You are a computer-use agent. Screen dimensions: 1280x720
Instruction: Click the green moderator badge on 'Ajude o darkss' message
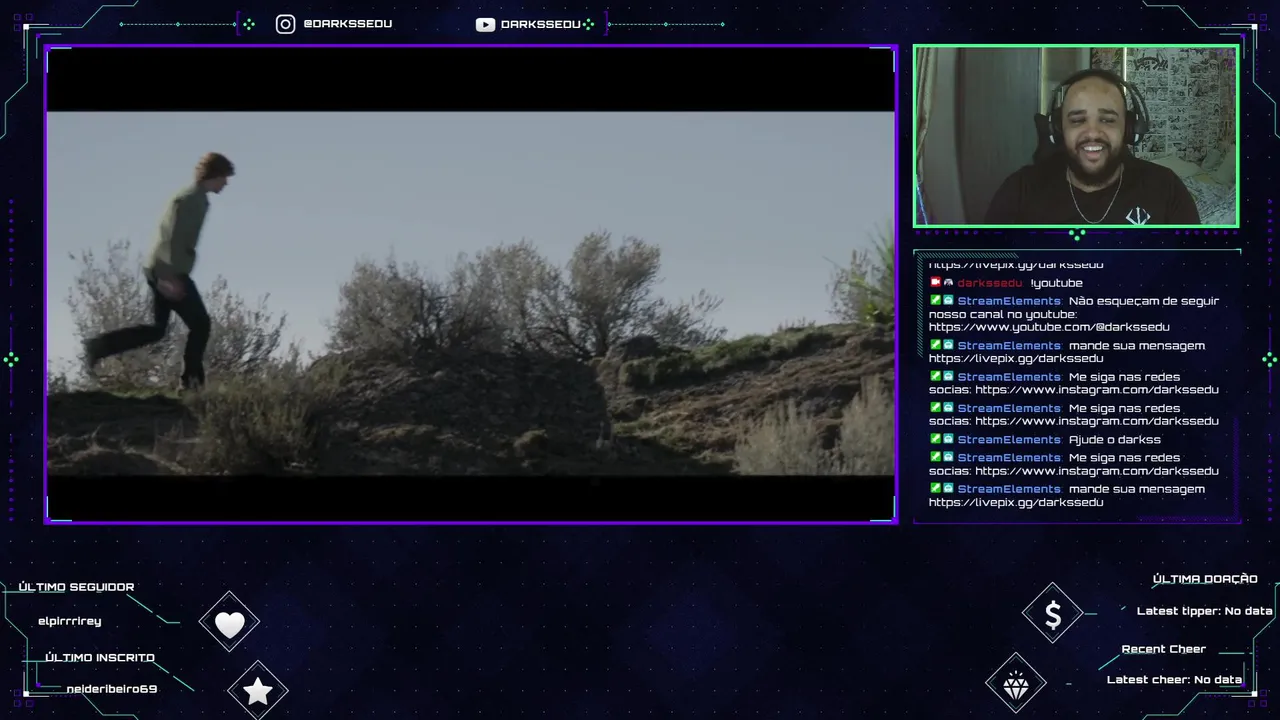tap(935, 439)
